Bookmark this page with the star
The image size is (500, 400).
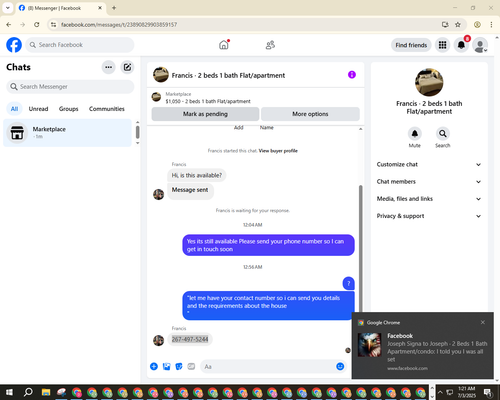(x=458, y=24)
